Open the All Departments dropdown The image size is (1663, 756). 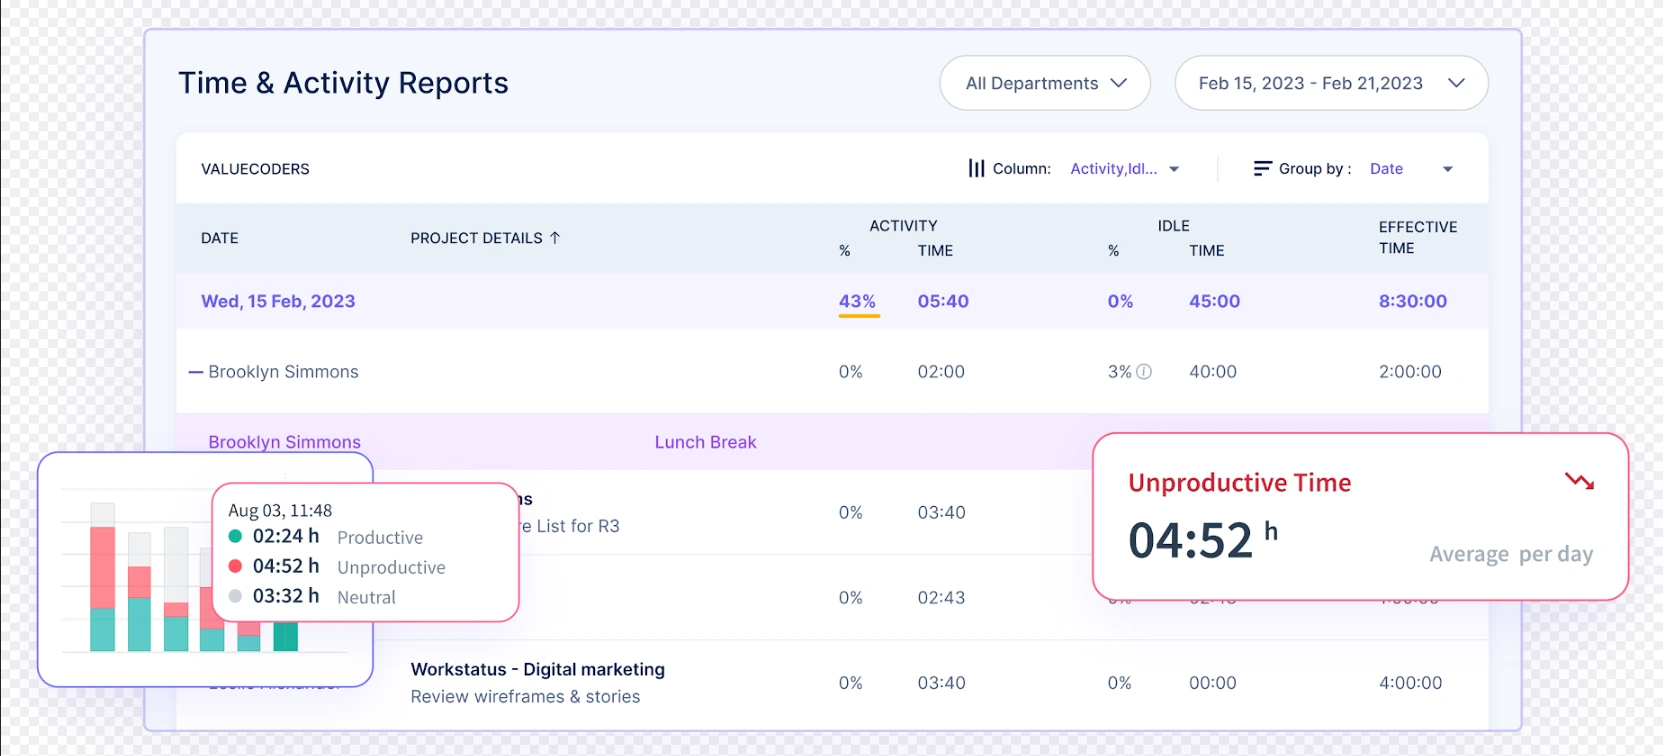tap(1044, 83)
